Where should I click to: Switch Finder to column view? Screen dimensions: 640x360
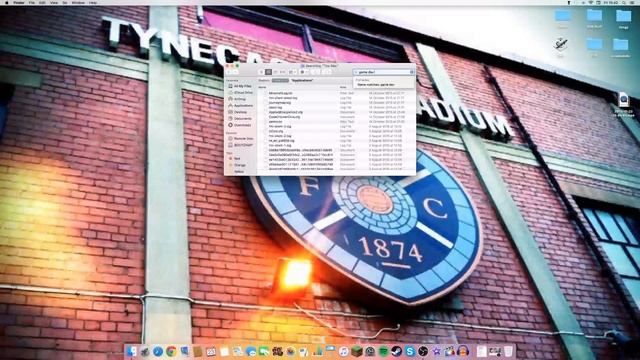[x=275, y=72]
